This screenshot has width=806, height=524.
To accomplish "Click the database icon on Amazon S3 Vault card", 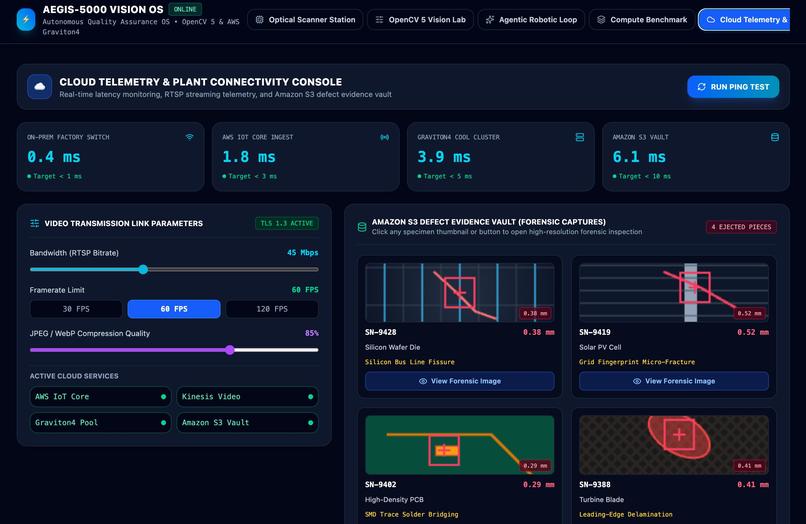I will tap(775, 137).
